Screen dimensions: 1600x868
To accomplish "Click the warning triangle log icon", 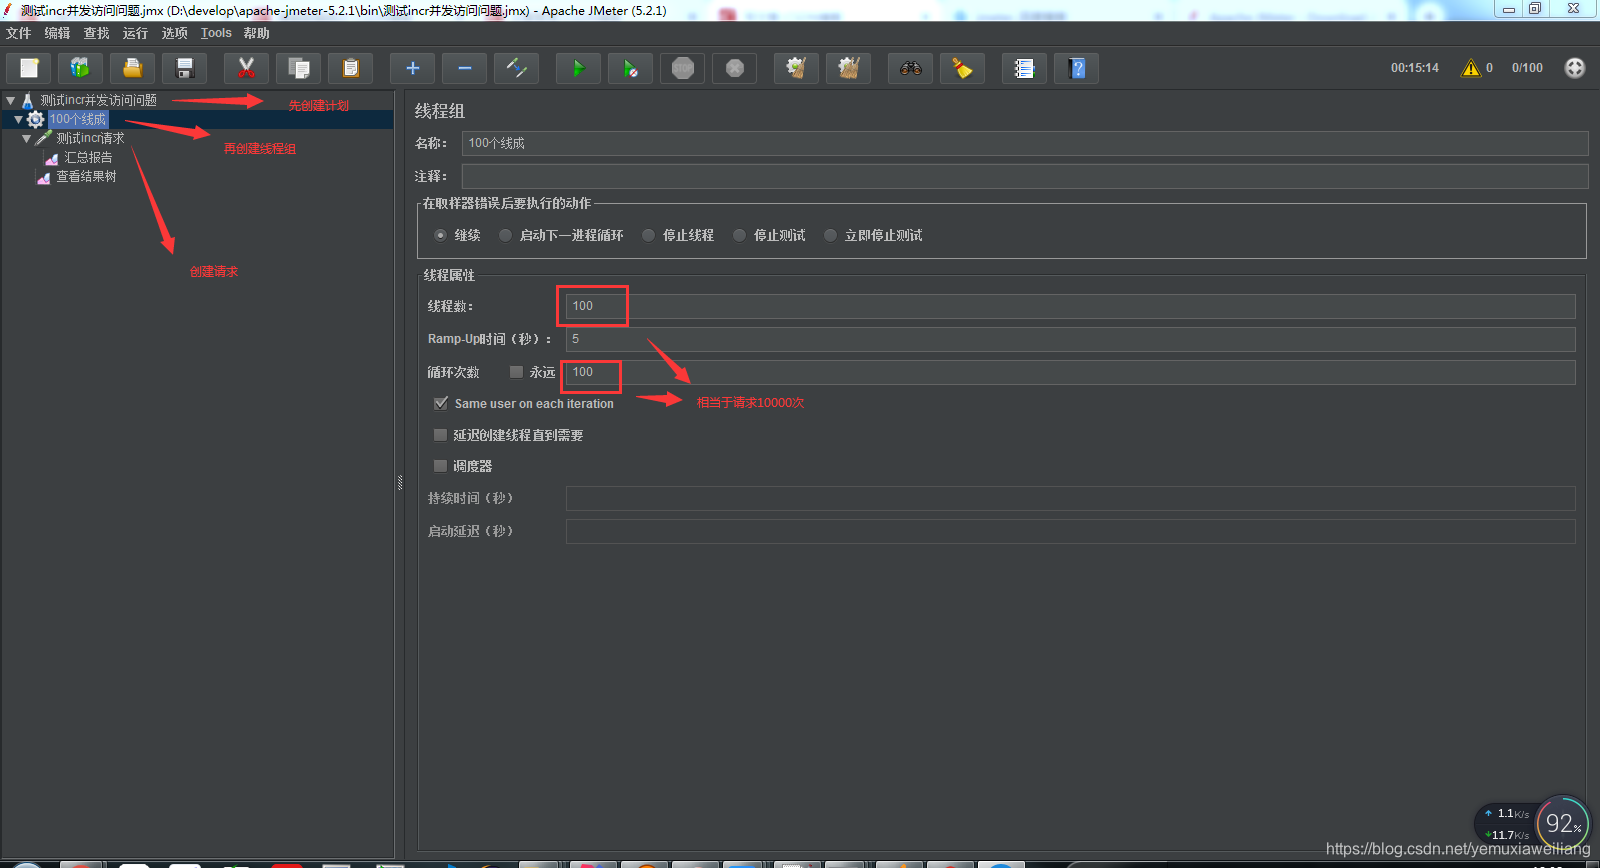I will 1470,68.
